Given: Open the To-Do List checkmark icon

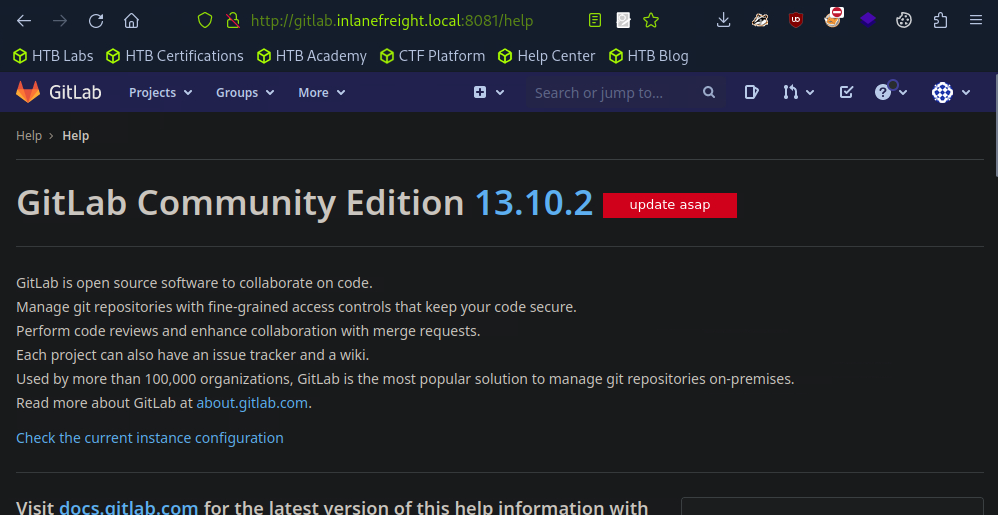Looking at the screenshot, I should 846,92.
